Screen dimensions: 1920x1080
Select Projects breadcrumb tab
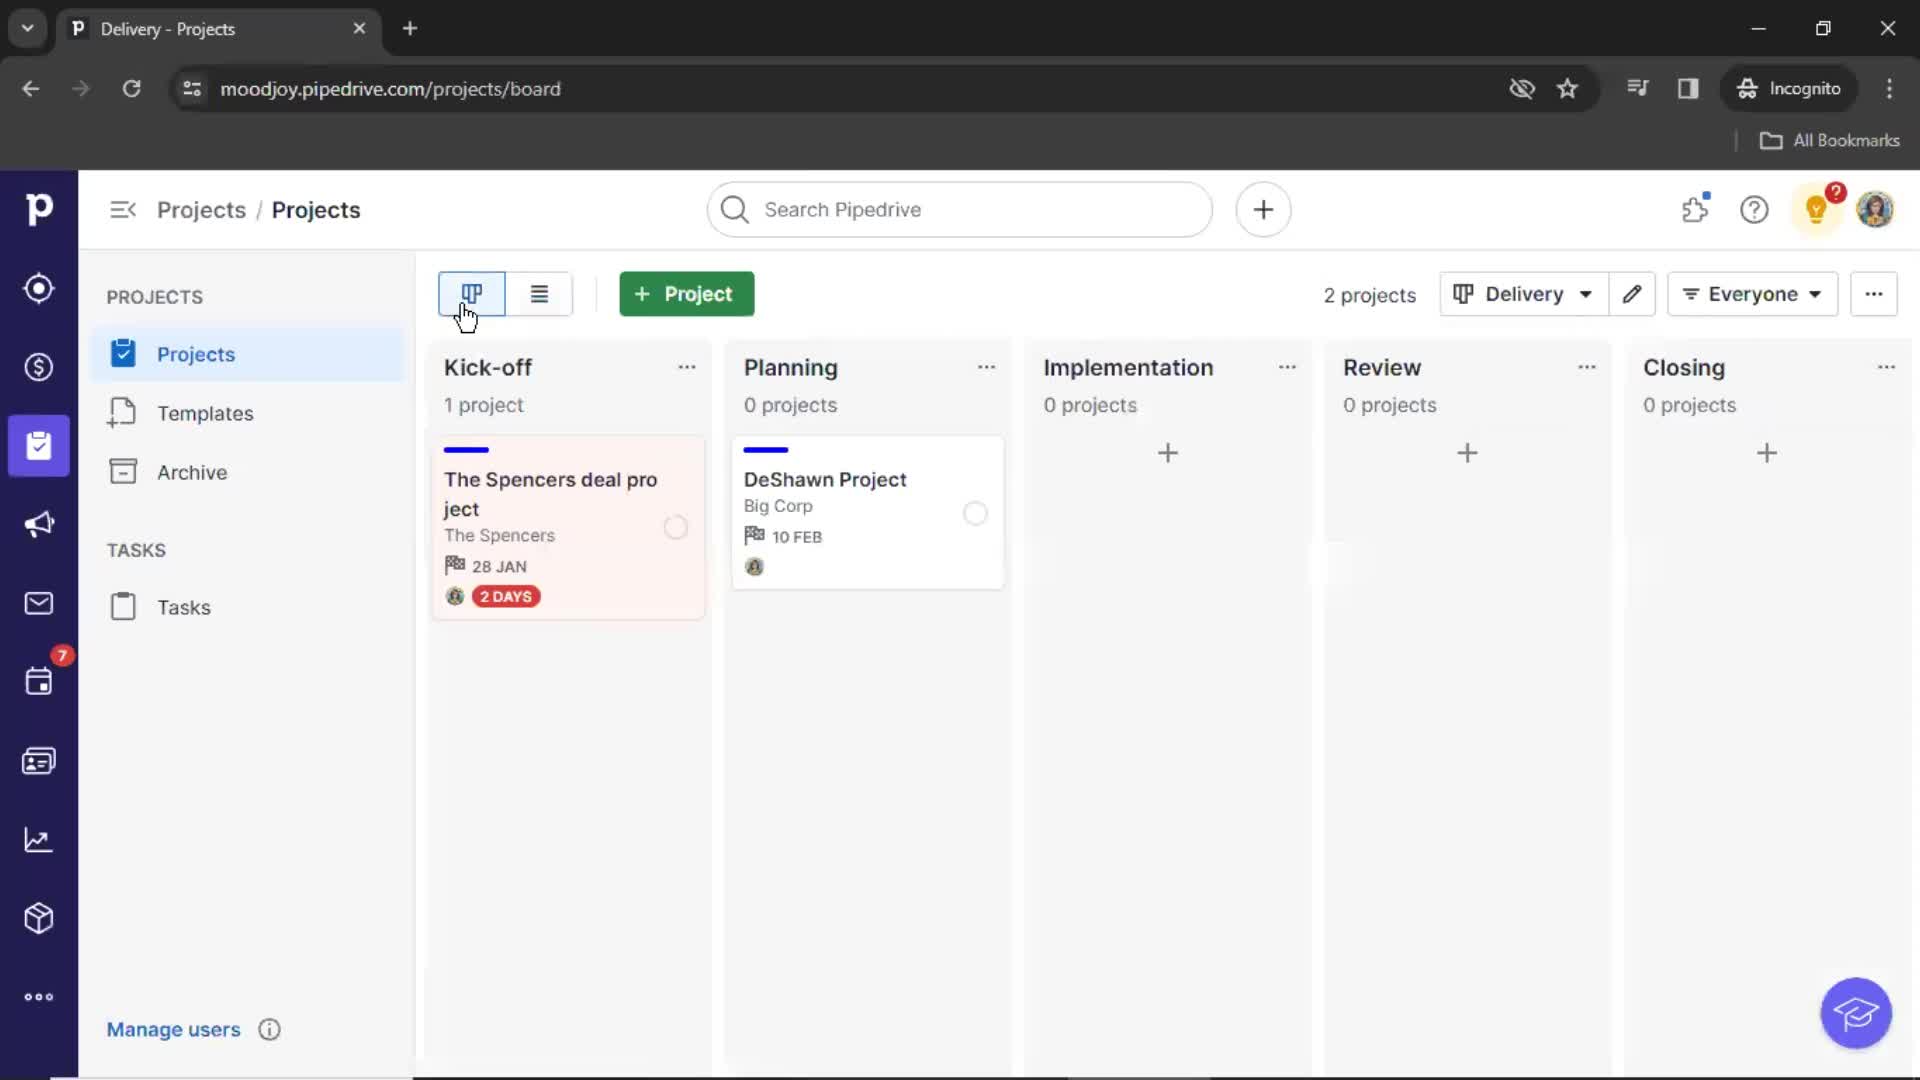coord(202,210)
